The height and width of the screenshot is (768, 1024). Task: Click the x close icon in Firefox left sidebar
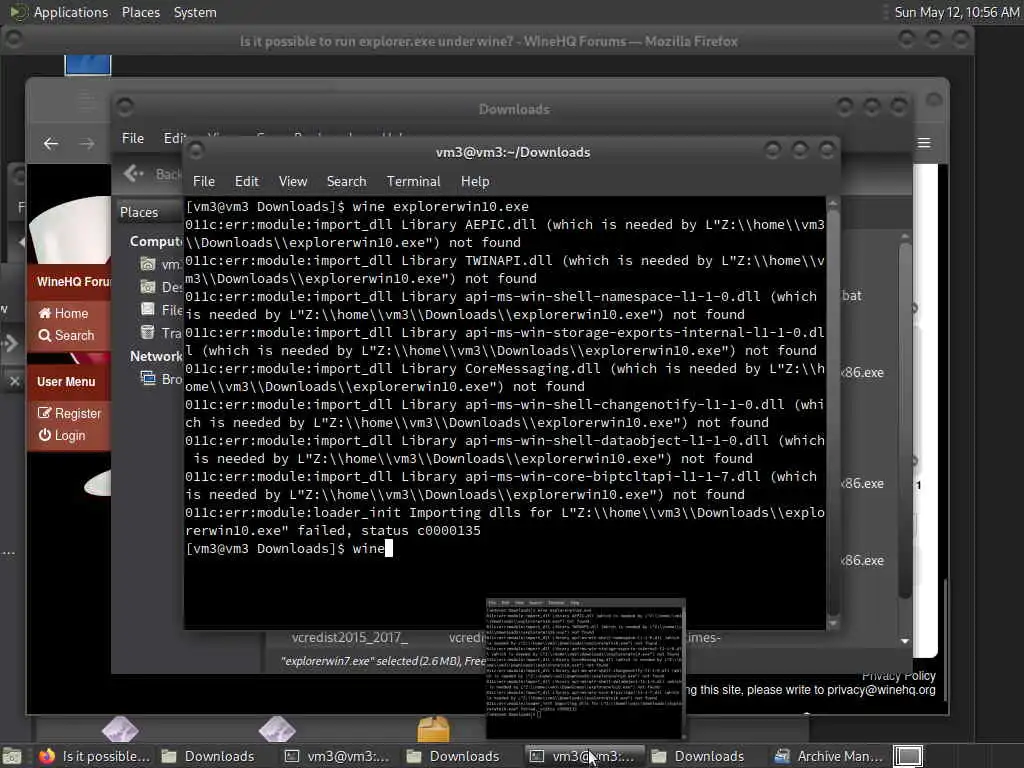[x=14, y=381]
